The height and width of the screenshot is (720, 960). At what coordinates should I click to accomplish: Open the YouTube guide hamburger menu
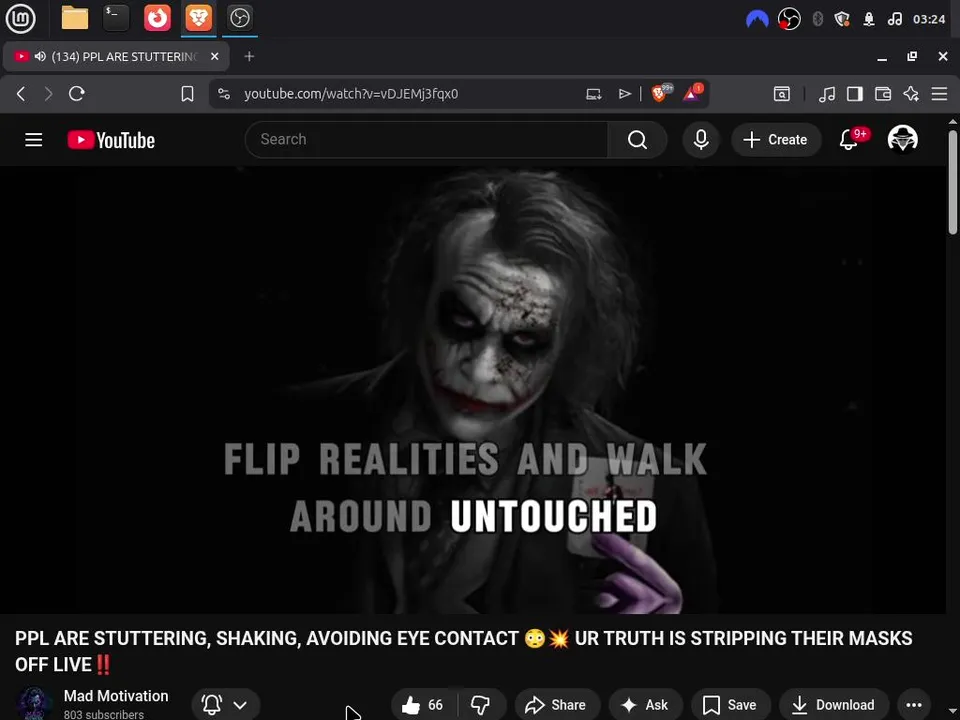click(x=34, y=140)
